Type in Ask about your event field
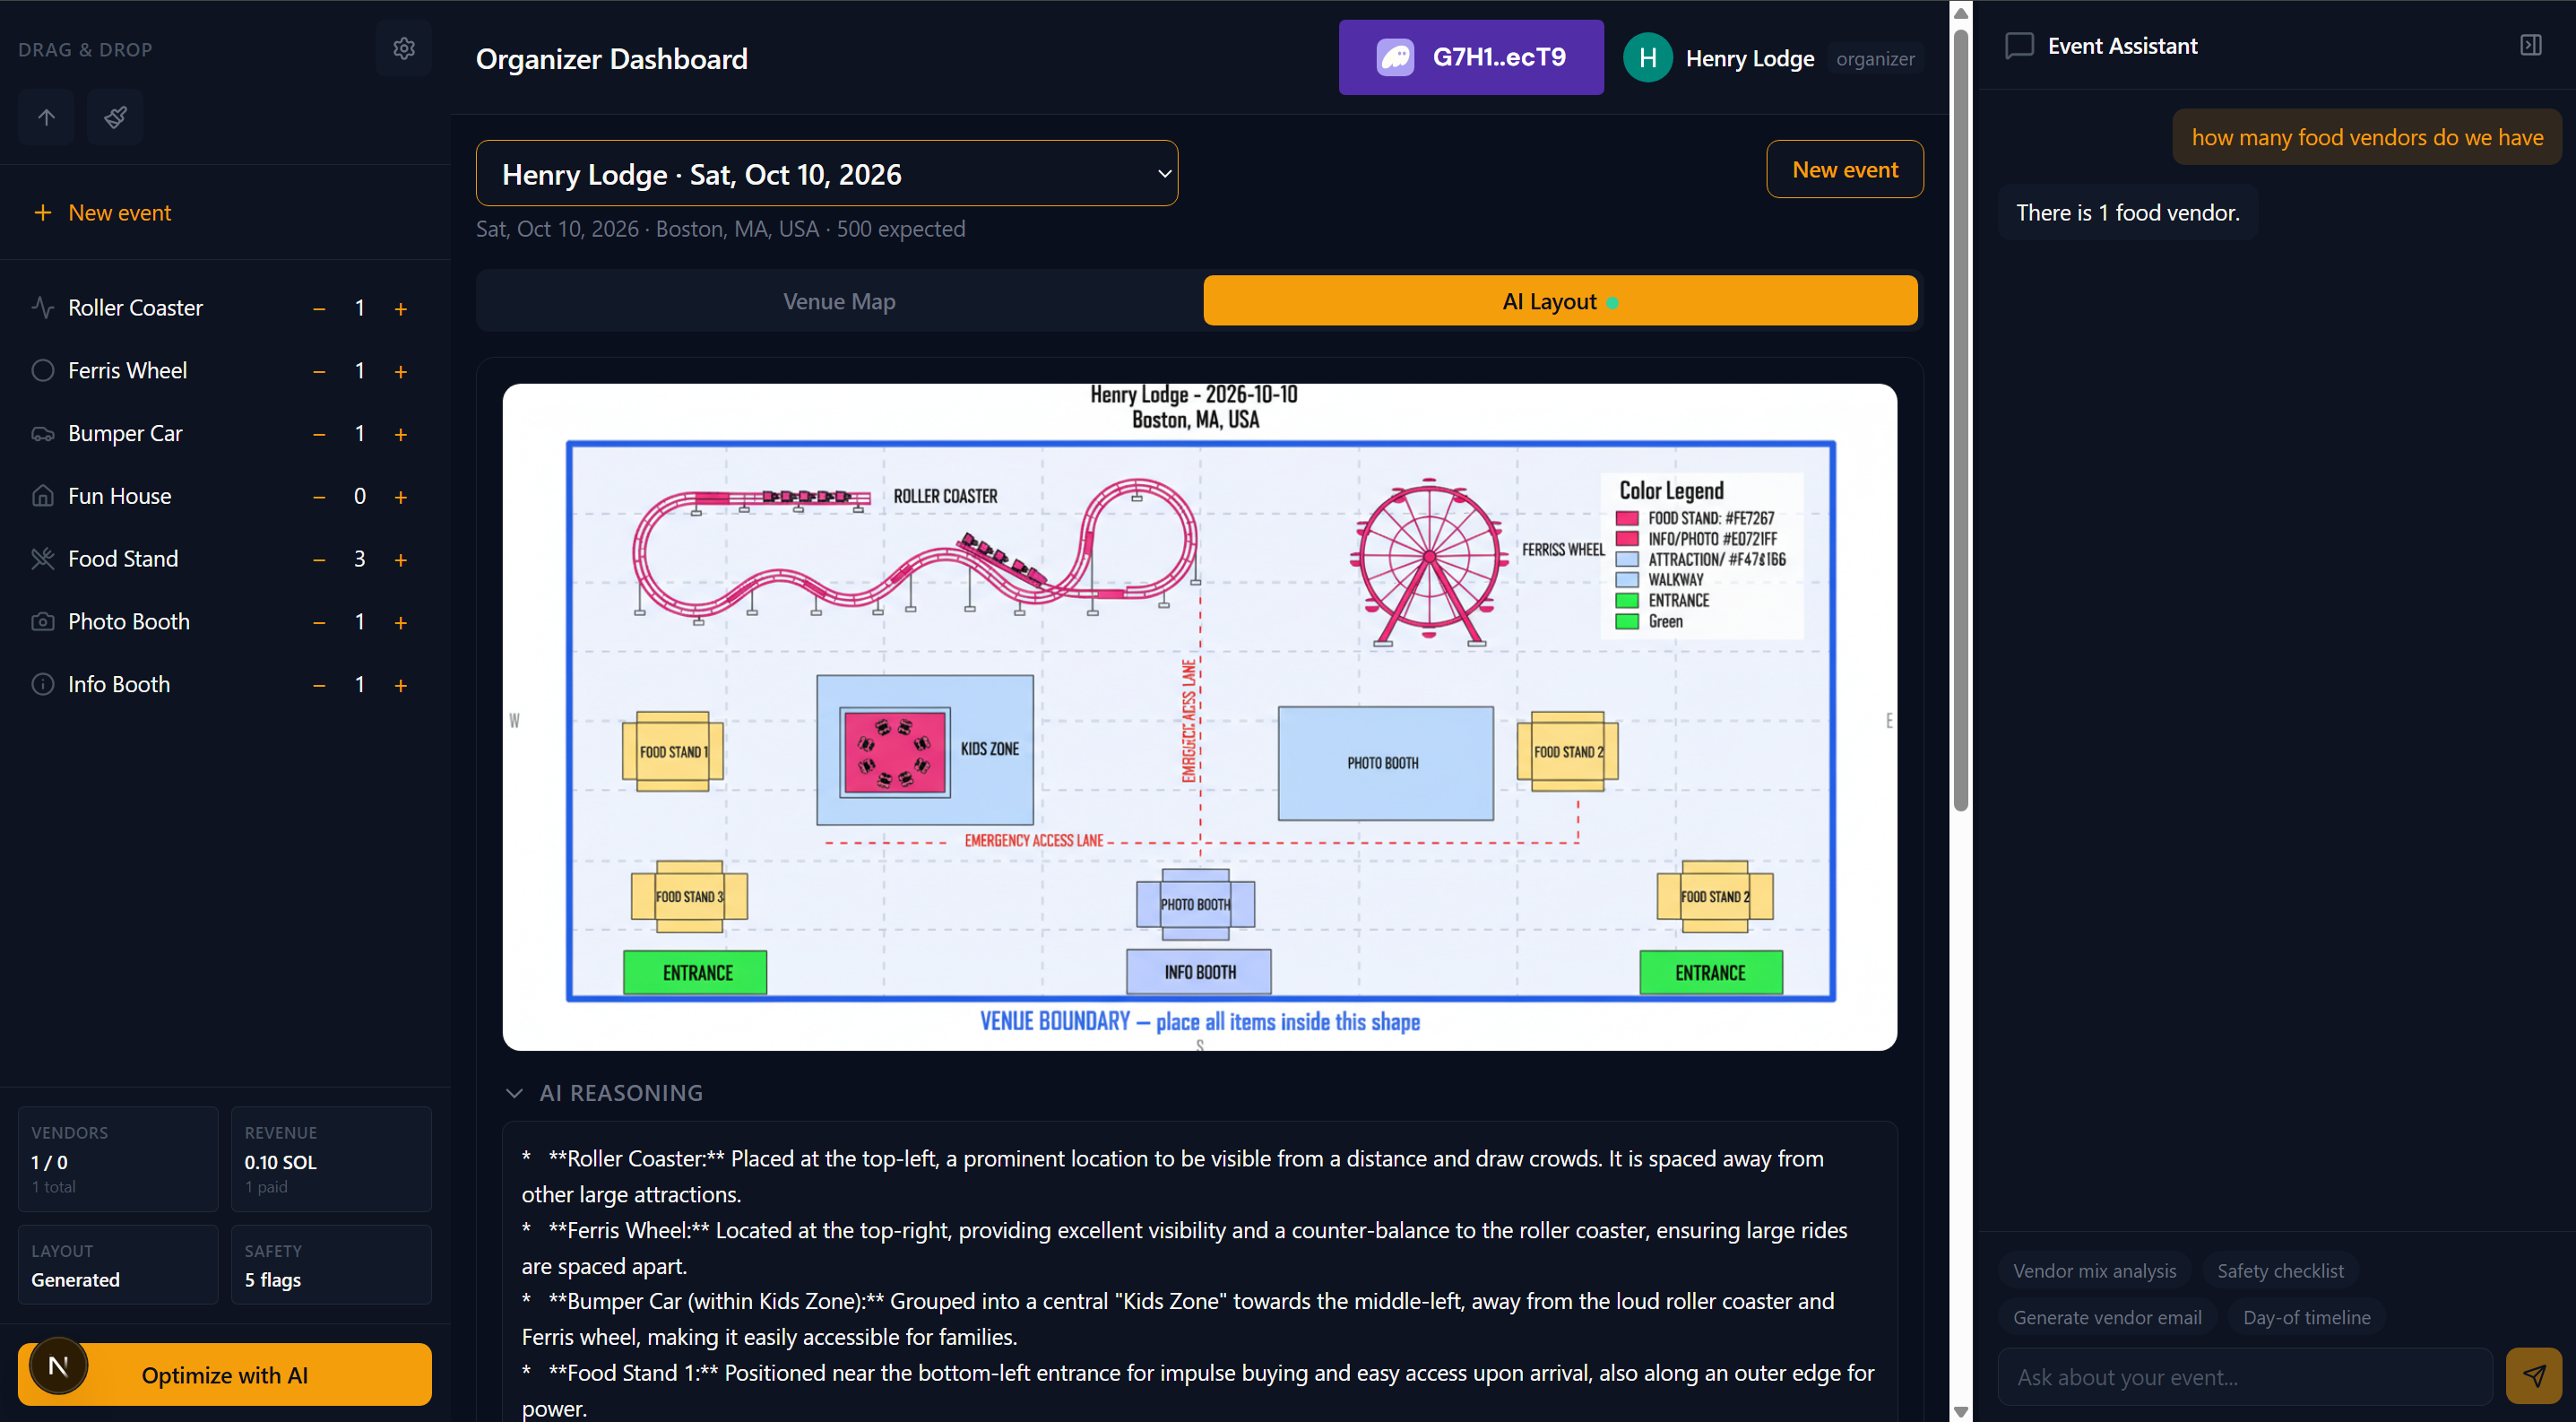This screenshot has width=2576, height=1422. (x=2244, y=1376)
